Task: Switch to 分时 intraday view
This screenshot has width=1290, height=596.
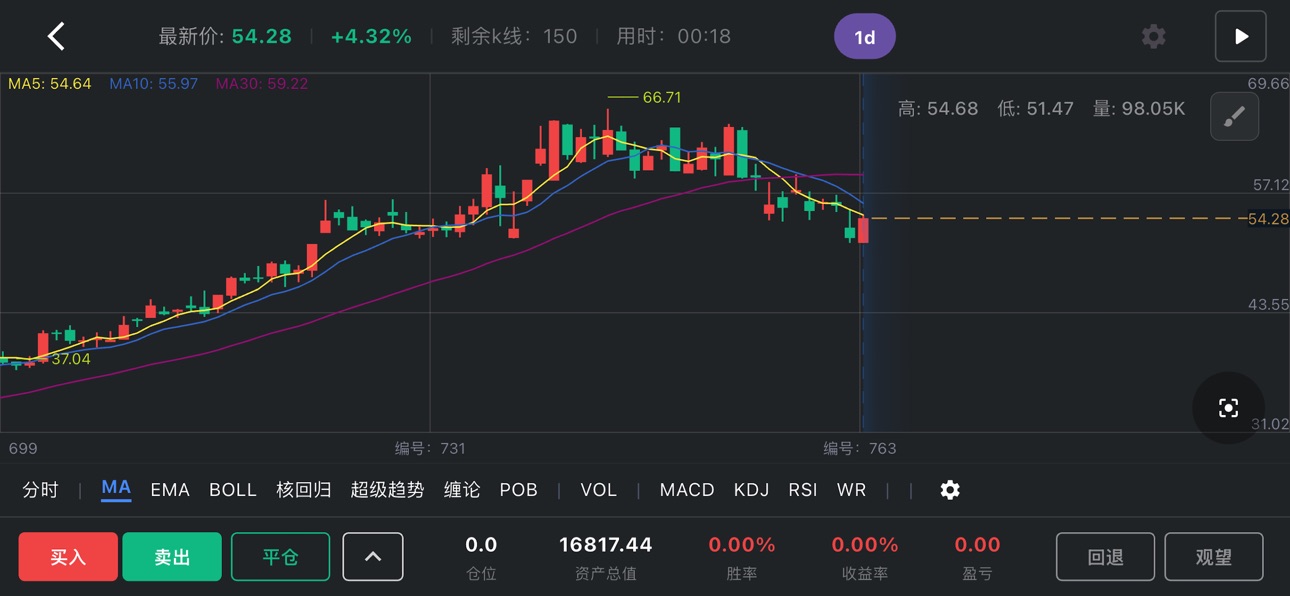Action: pyautogui.click(x=41, y=490)
